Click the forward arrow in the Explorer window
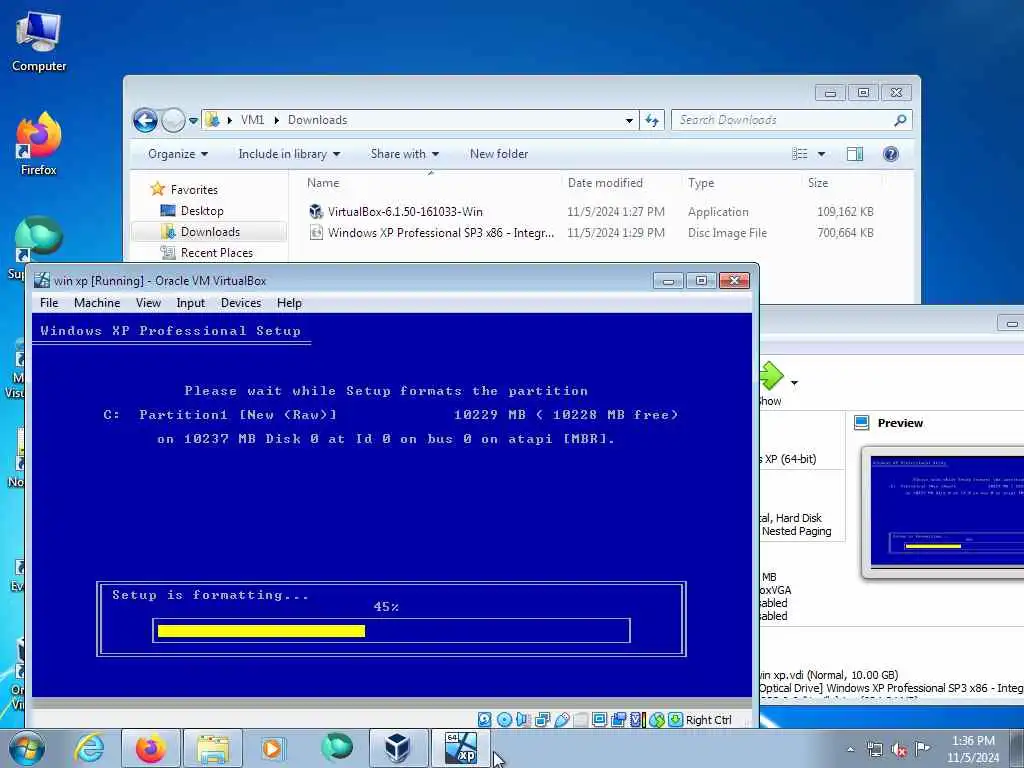This screenshot has height=768, width=1024. pyautogui.click(x=172, y=120)
